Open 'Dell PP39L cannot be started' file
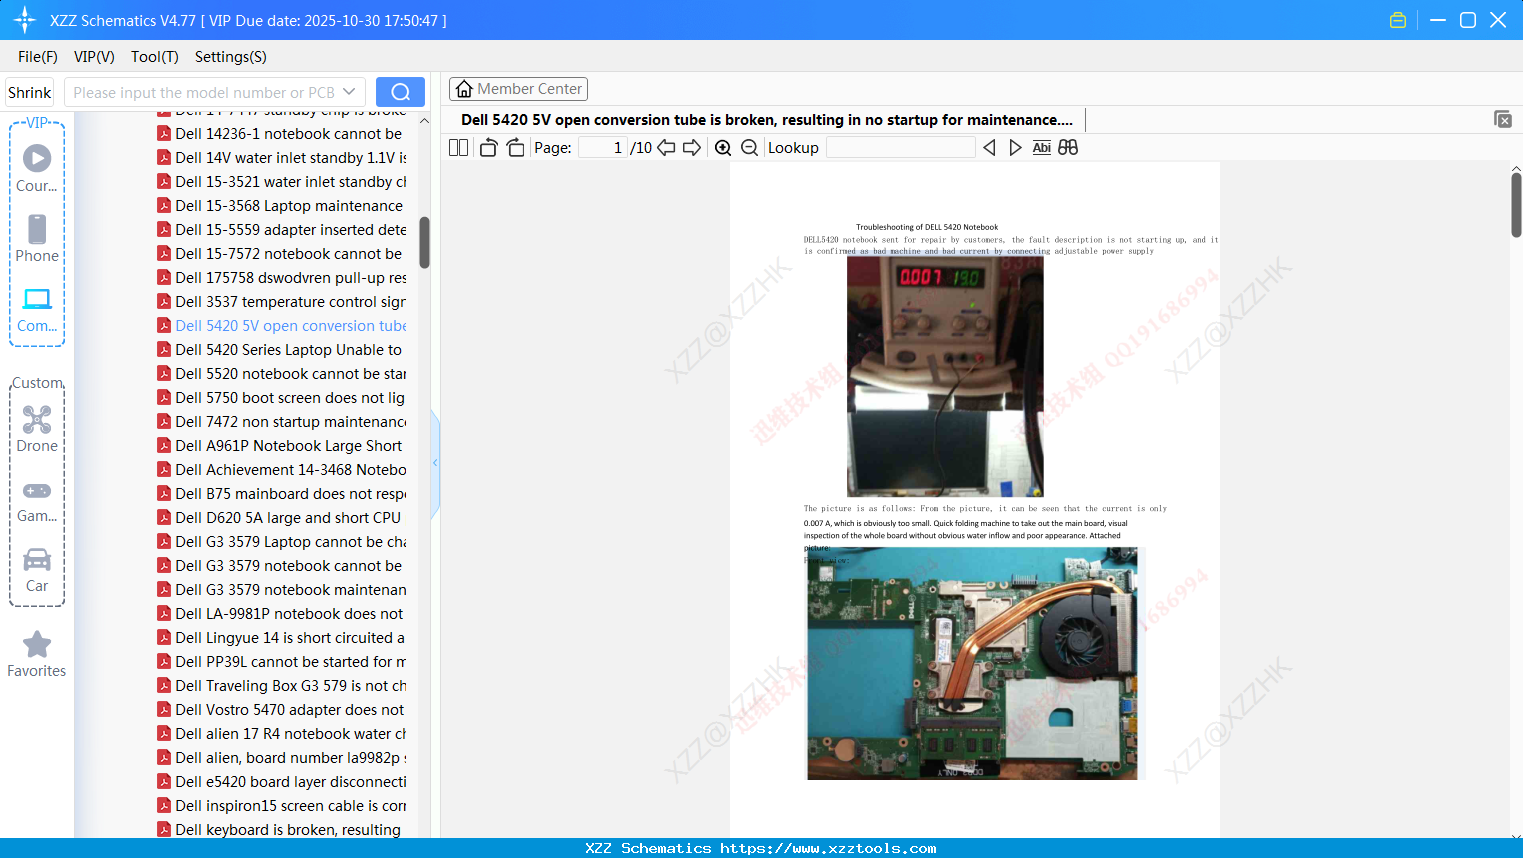 click(x=281, y=662)
